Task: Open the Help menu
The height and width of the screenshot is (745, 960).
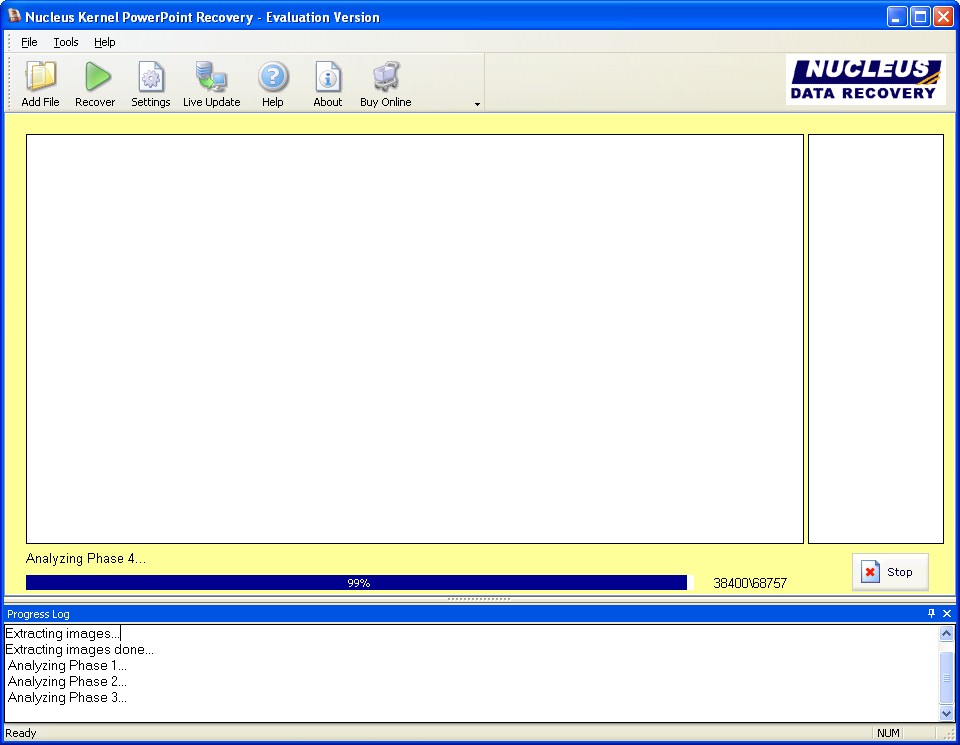Action: (105, 42)
